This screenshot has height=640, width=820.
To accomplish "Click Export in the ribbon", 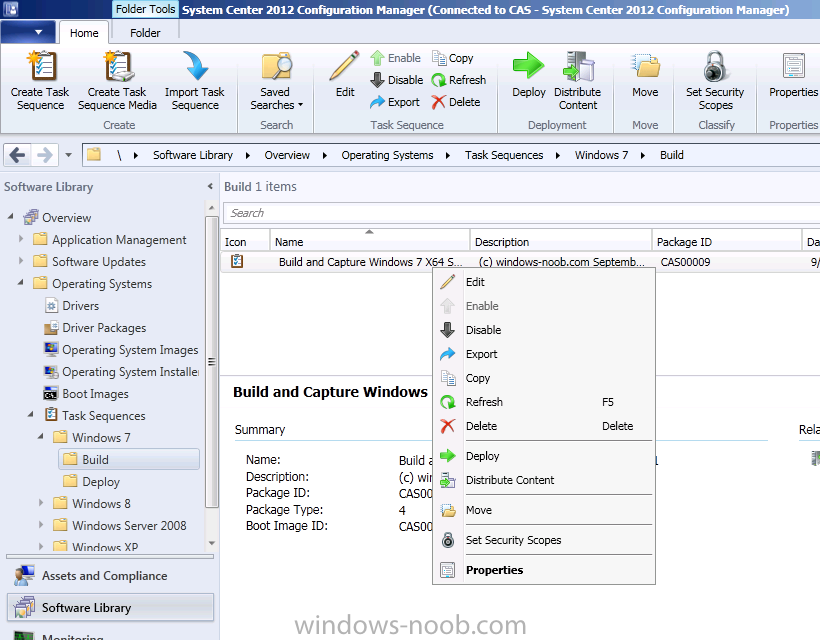I will pos(395,102).
